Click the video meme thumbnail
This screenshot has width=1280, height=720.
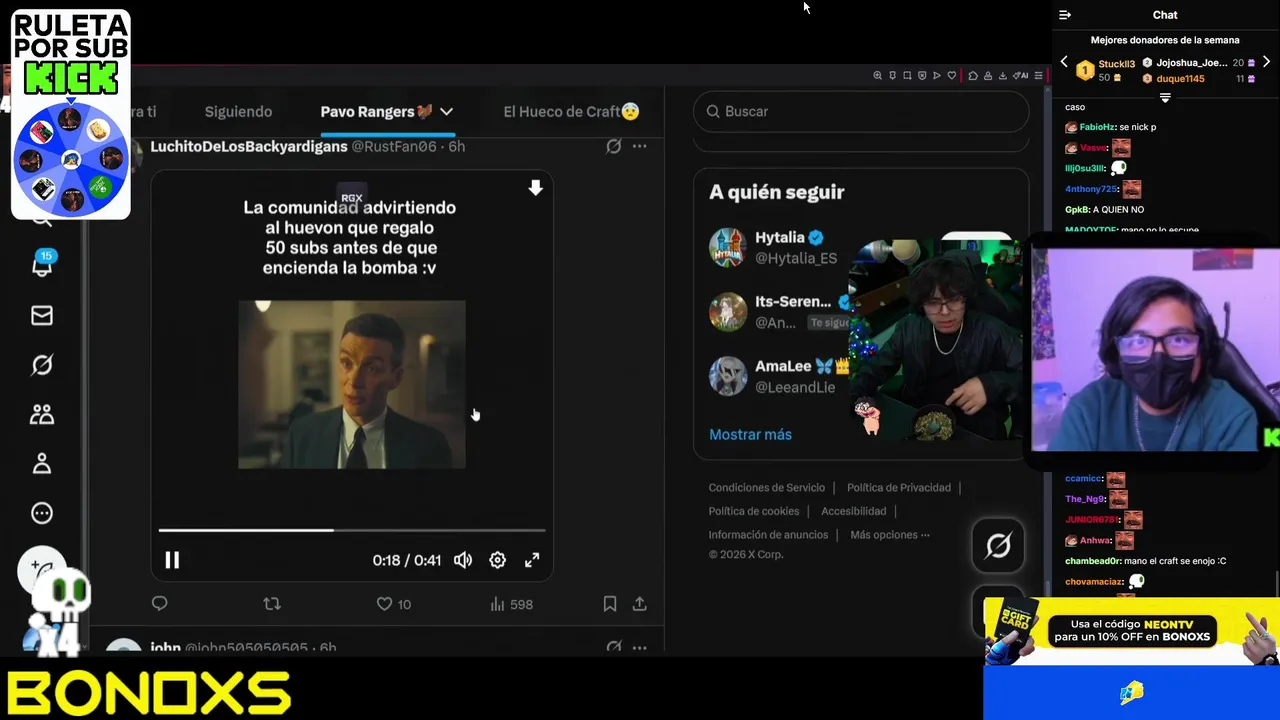click(352, 384)
